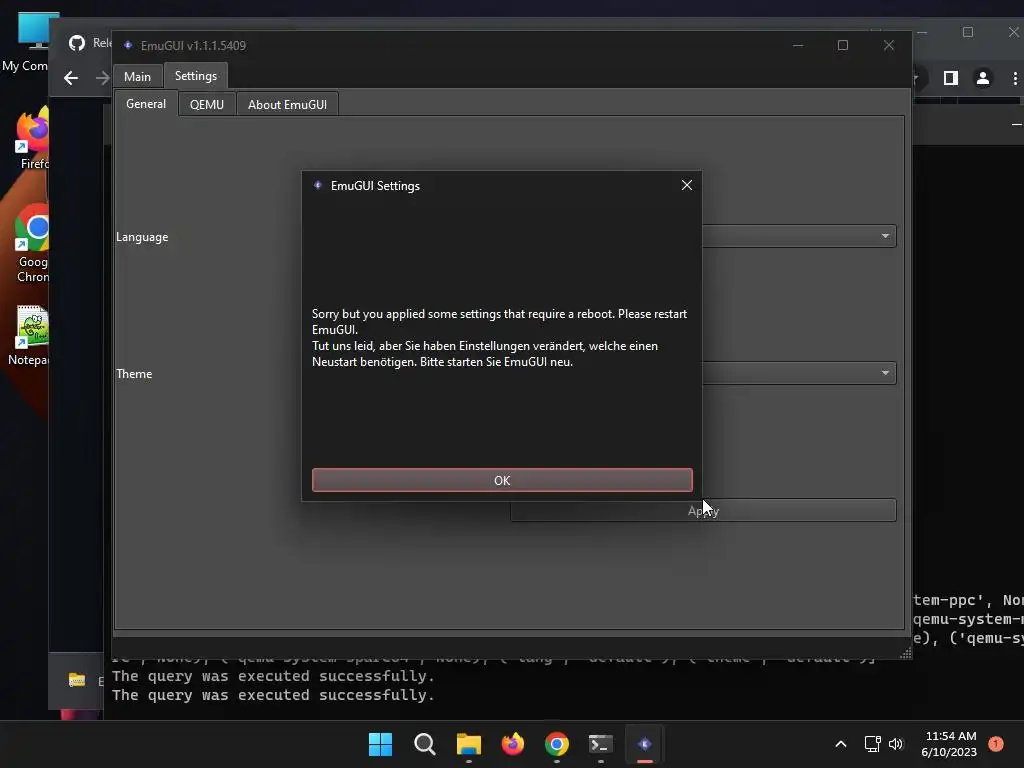
Task: Open the General settings tab
Action: pyautogui.click(x=146, y=104)
